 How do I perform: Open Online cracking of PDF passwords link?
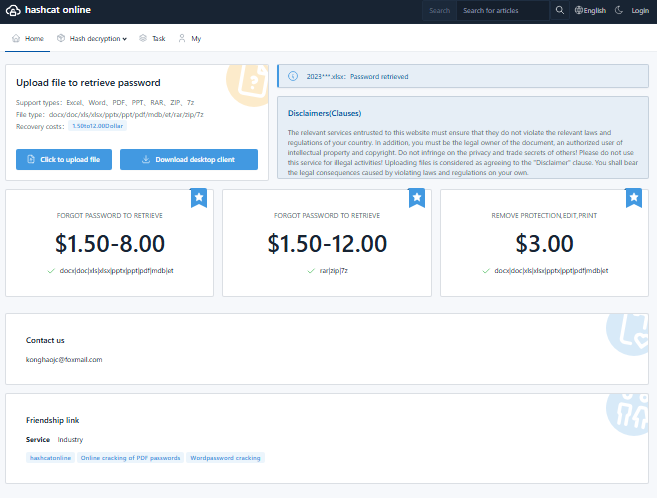pyautogui.click(x=130, y=458)
